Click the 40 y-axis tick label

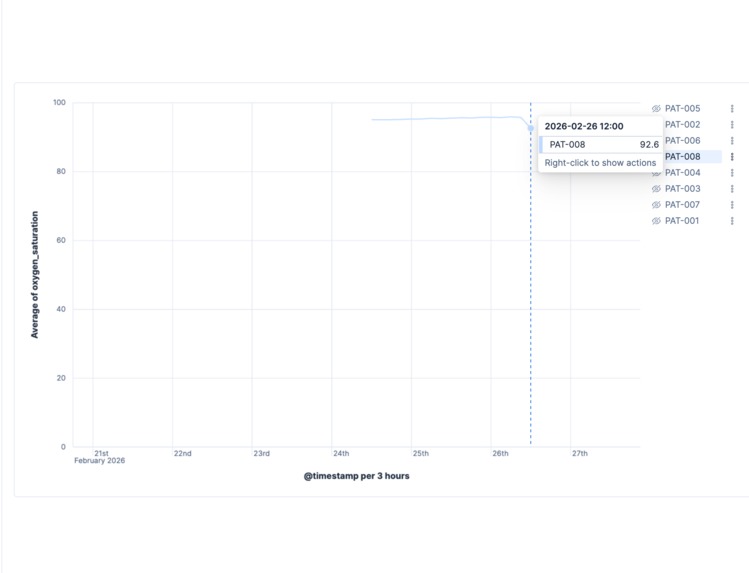(x=61, y=309)
